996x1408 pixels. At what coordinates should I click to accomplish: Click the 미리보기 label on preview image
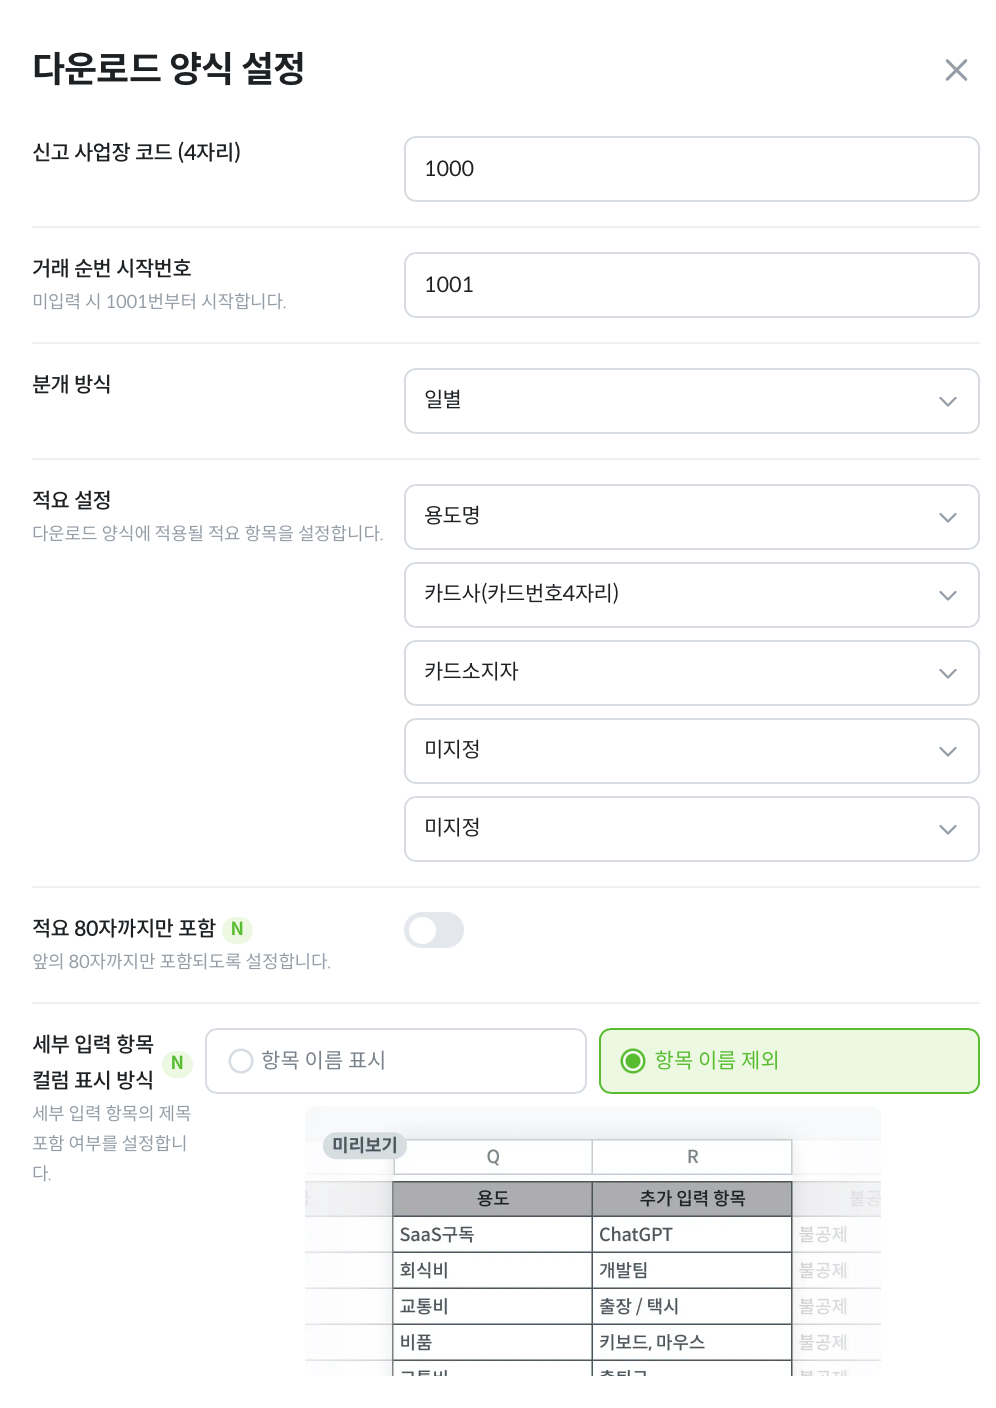pyautogui.click(x=364, y=1145)
